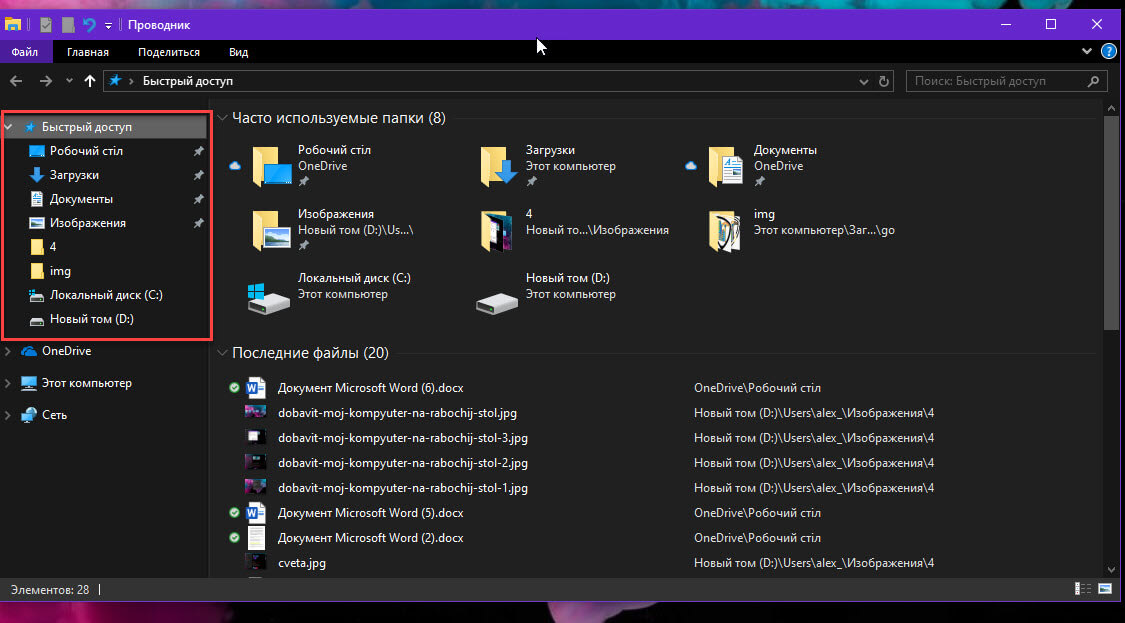This screenshot has width=1125, height=623.
Task: Select dobavit-moj-kompyuter-na-rabochij-stol-2.jpg file
Action: [x=403, y=464]
